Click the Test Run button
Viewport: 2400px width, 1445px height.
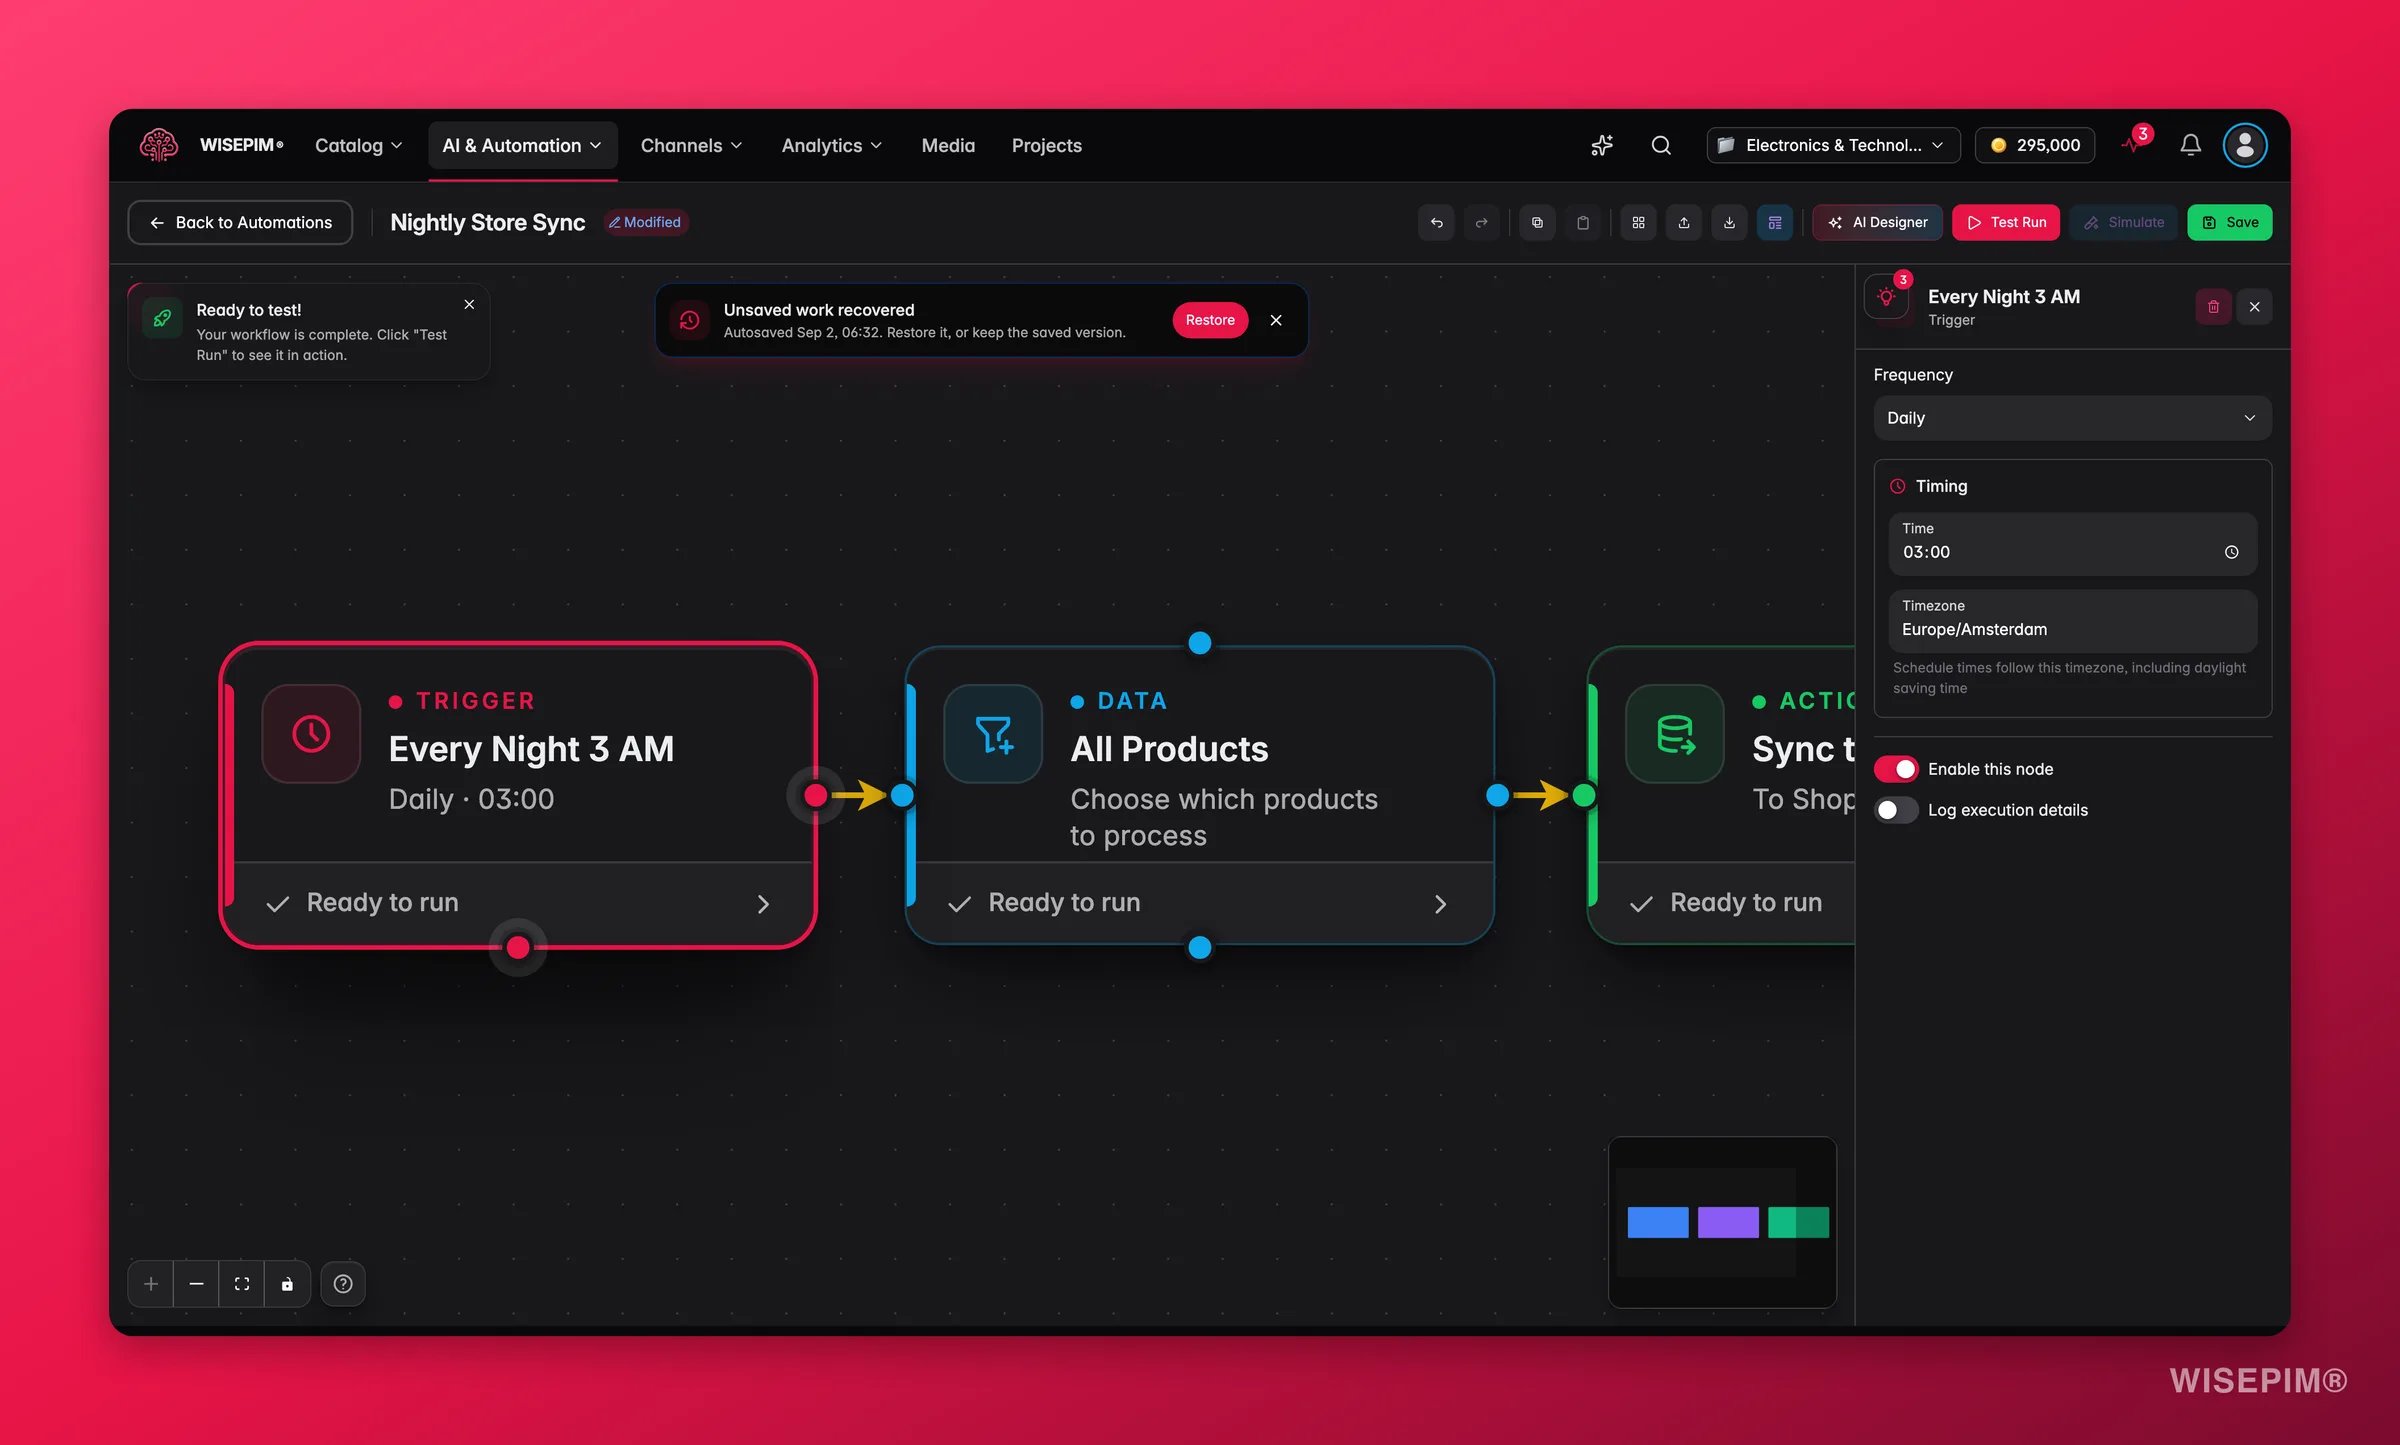tap(2006, 222)
